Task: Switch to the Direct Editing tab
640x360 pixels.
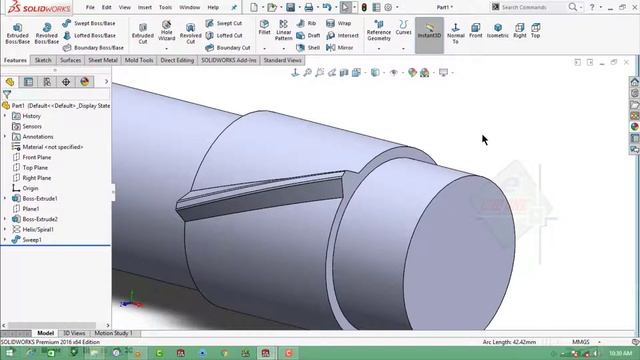Action: tap(177, 60)
